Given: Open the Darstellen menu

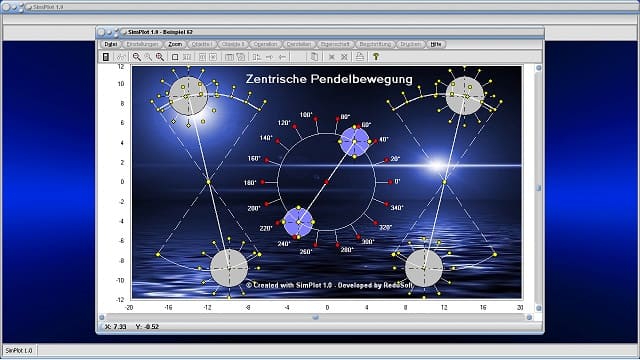Looking at the screenshot, I should click(x=299, y=44).
